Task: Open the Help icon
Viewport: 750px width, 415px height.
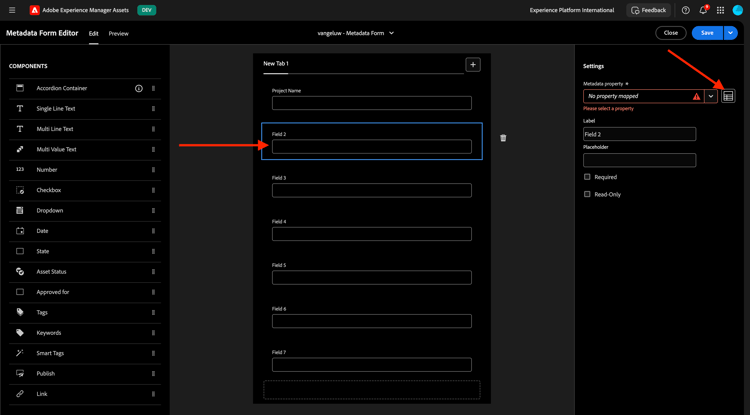Action: pyautogui.click(x=685, y=10)
